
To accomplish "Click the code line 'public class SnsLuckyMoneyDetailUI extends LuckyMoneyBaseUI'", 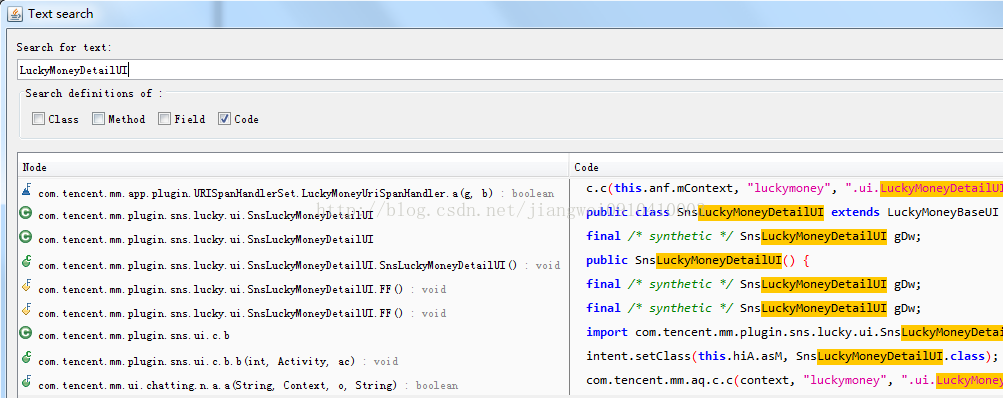I will pos(792,212).
